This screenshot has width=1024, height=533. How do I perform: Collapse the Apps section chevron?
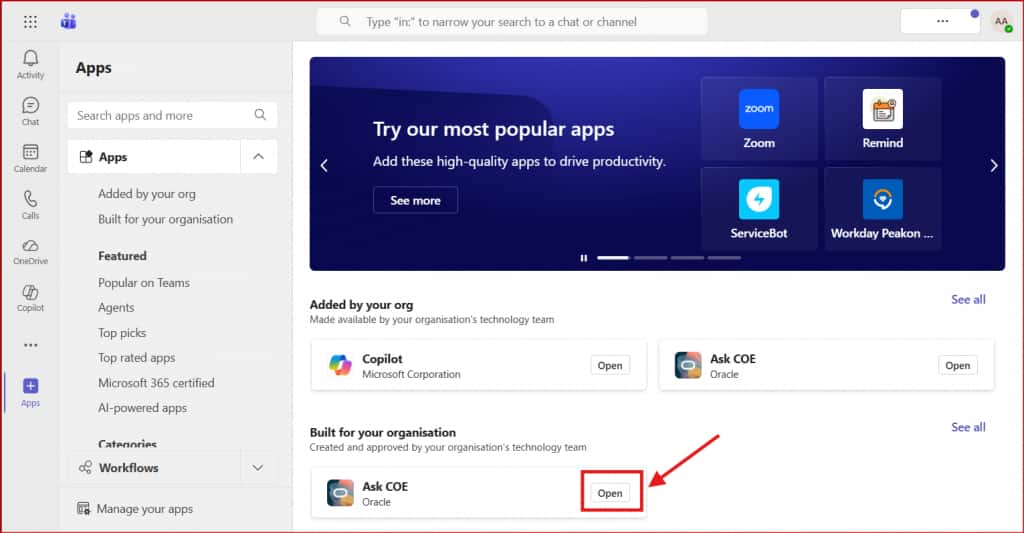tap(259, 157)
